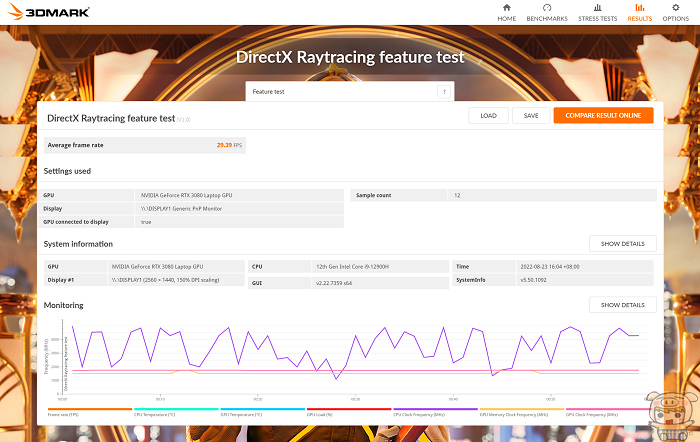Toggle the Frame rate (FPS) graph legend
The height and width of the screenshot is (442, 700).
click(63, 414)
